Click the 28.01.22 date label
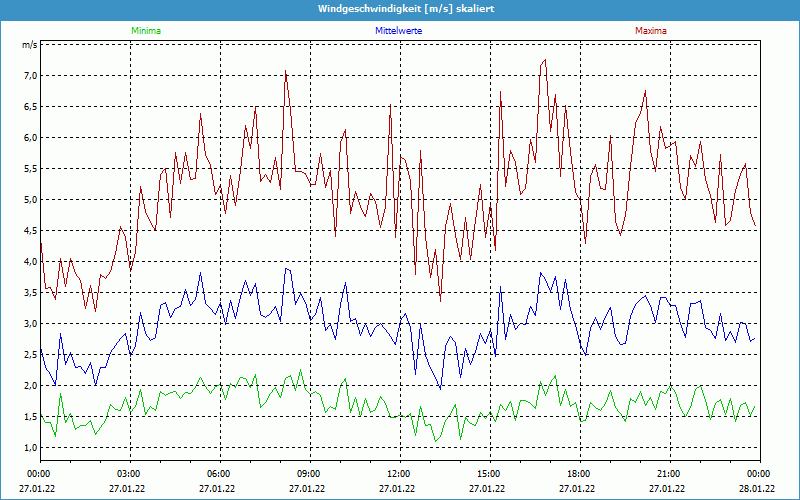The height and width of the screenshot is (500, 800). pos(757,489)
